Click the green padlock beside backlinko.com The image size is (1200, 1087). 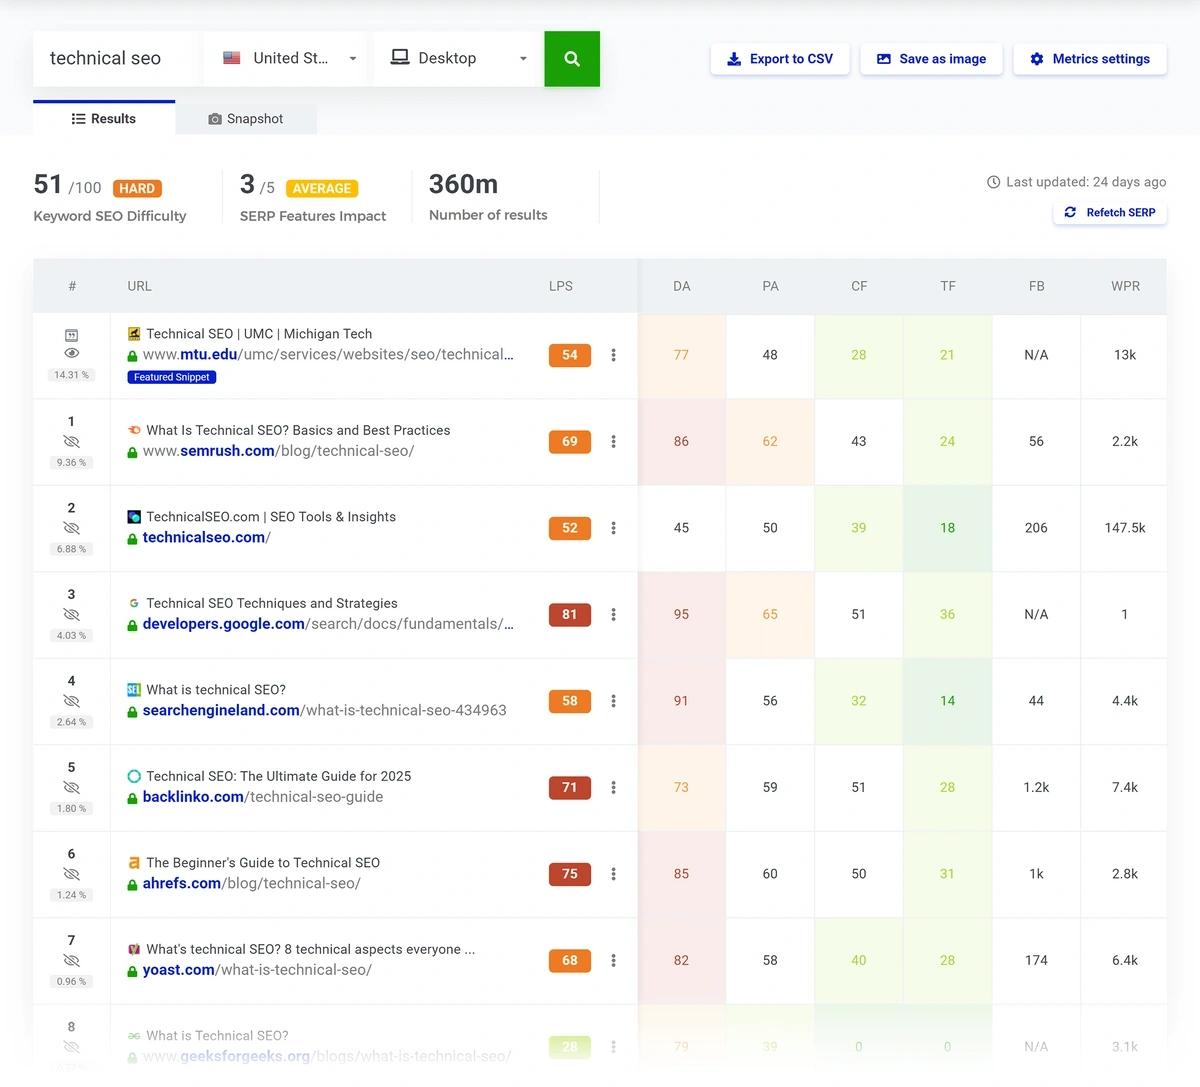[132, 798]
